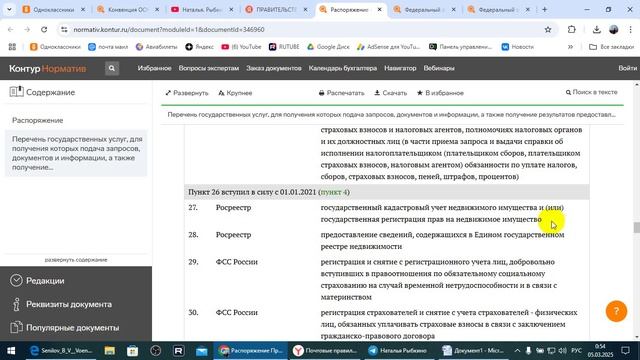Click Развернуть to expand the document
This screenshot has width=640, height=360.
pyautogui.click(x=187, y=93)
